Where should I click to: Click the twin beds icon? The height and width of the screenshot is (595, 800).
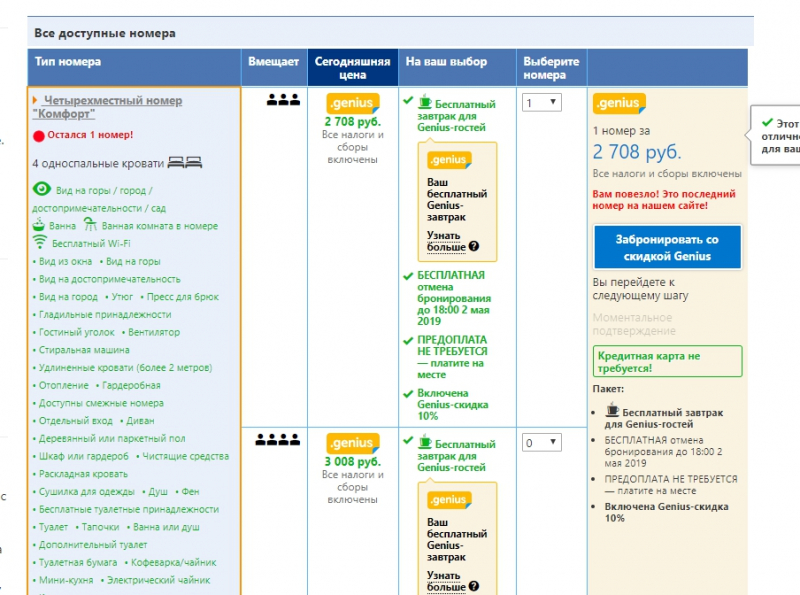click(185, 162)
